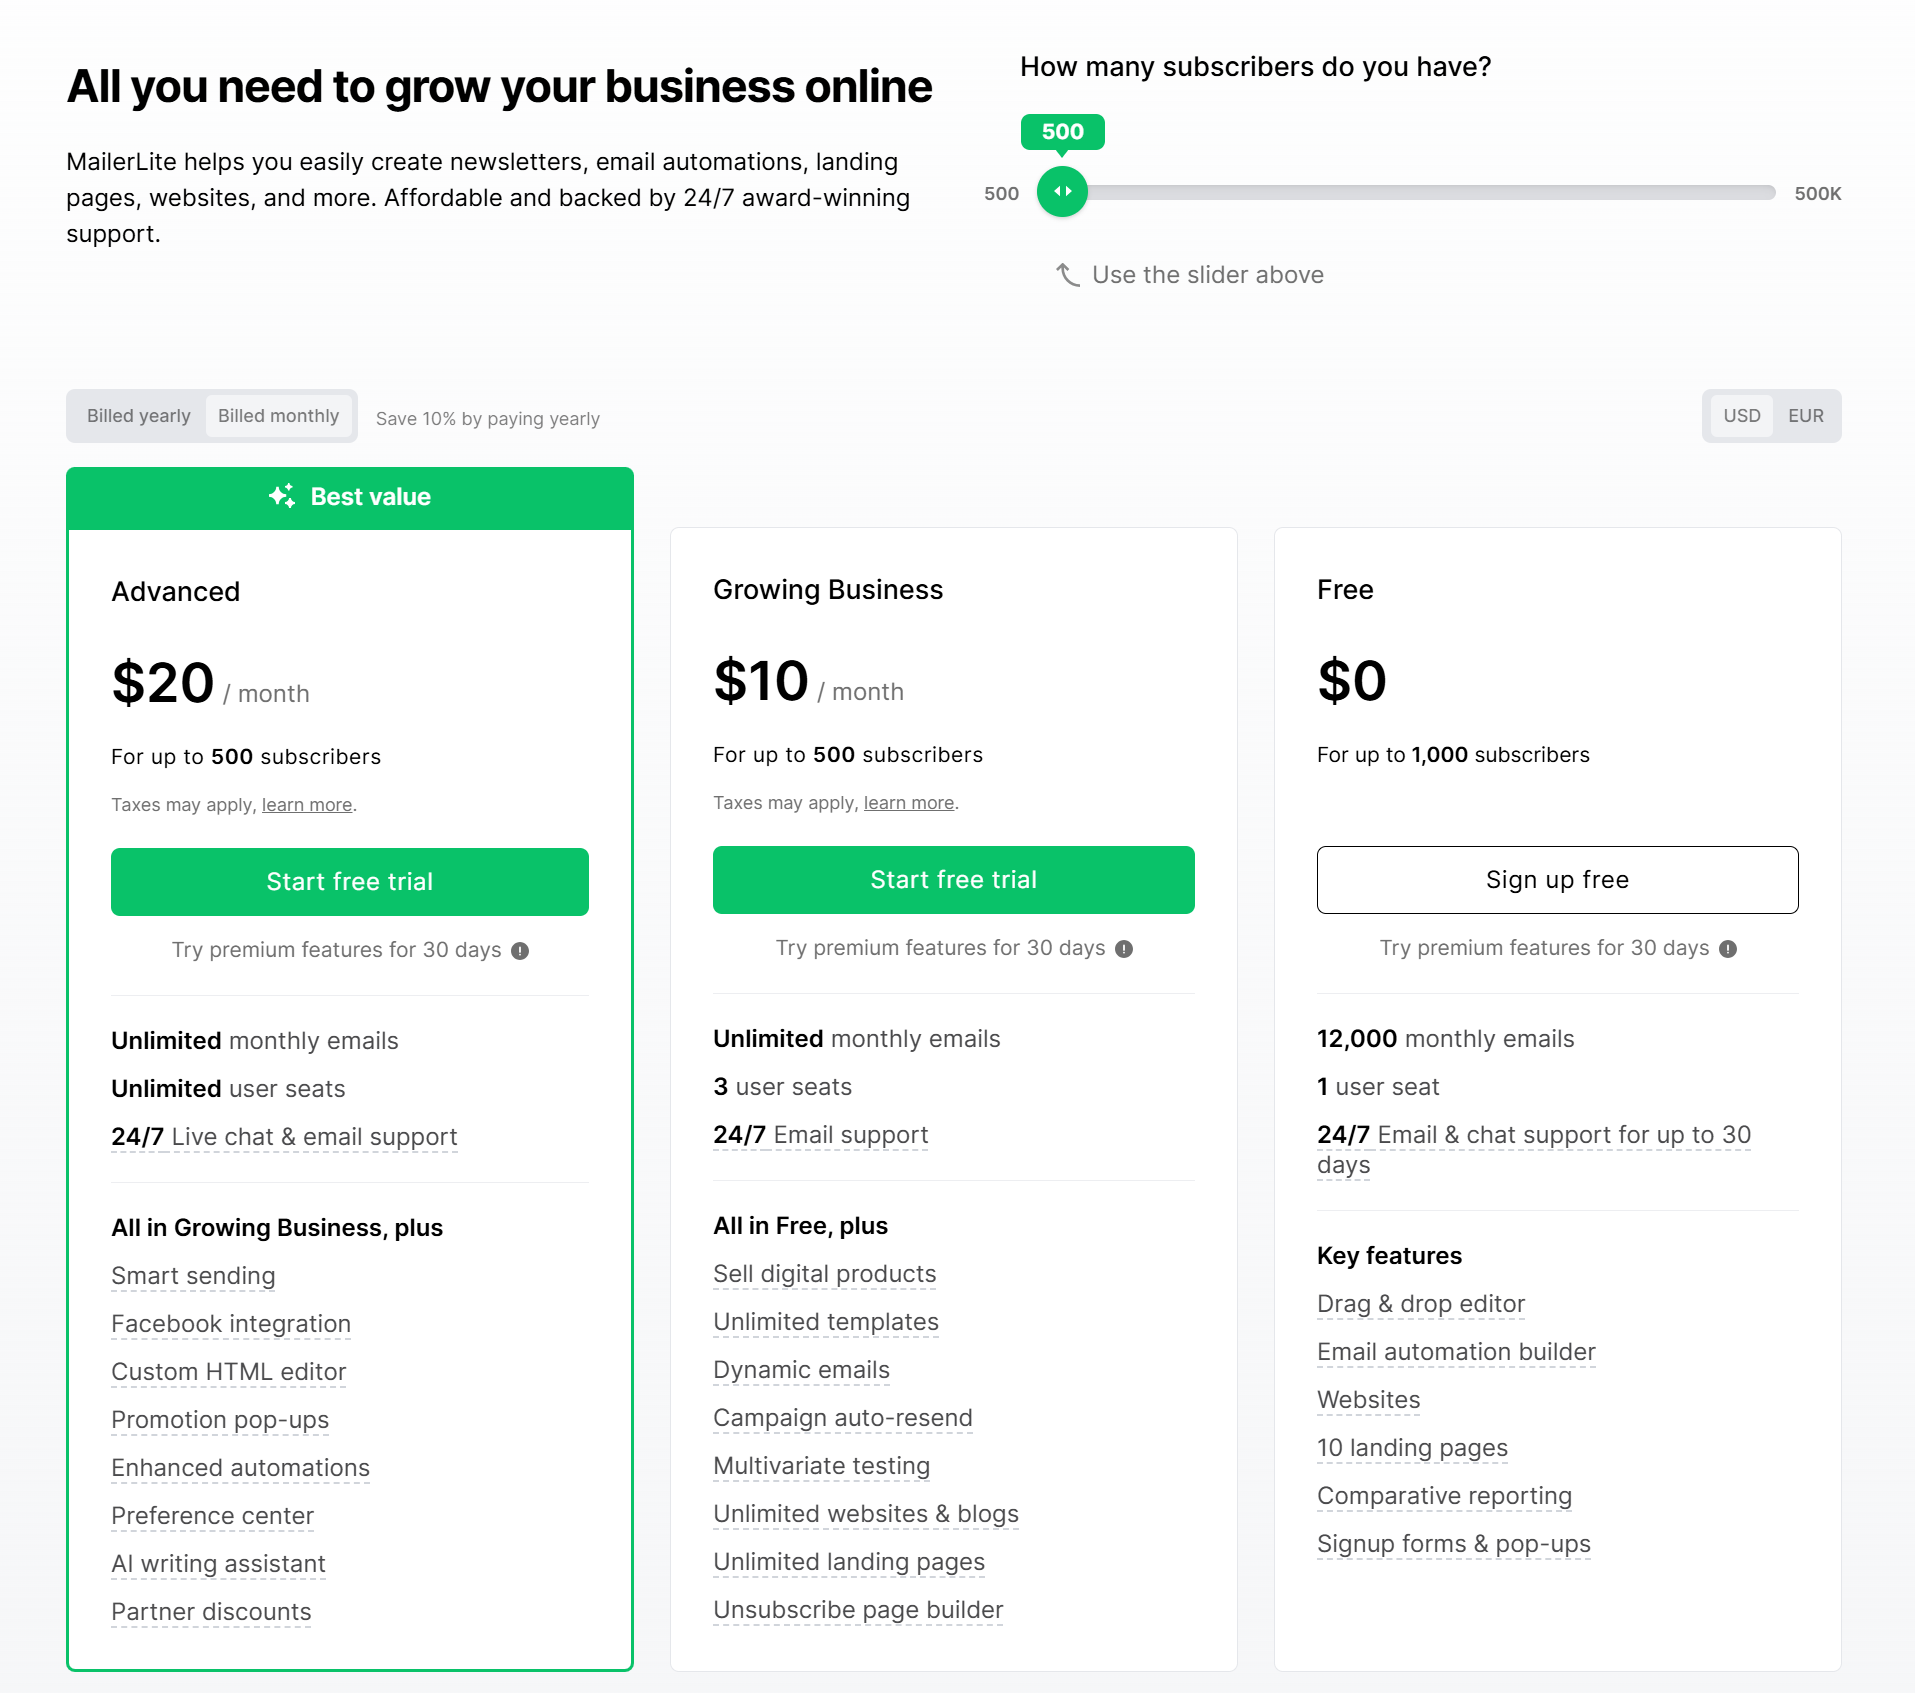Image resolution: width=1915 pixels, height=1693 pixels.
Task: Click the green subscriber slider handle
Action: [1062, 192]
